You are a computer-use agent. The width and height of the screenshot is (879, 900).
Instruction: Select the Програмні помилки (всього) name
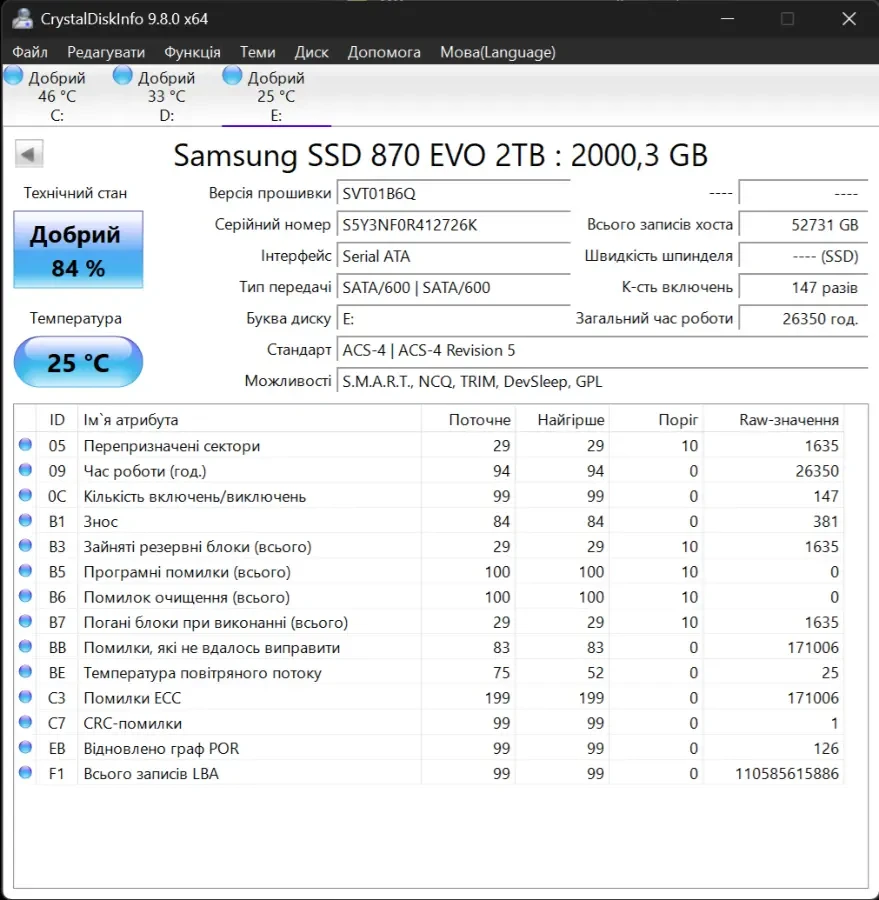pyautogui.click(x=187, y=572)
